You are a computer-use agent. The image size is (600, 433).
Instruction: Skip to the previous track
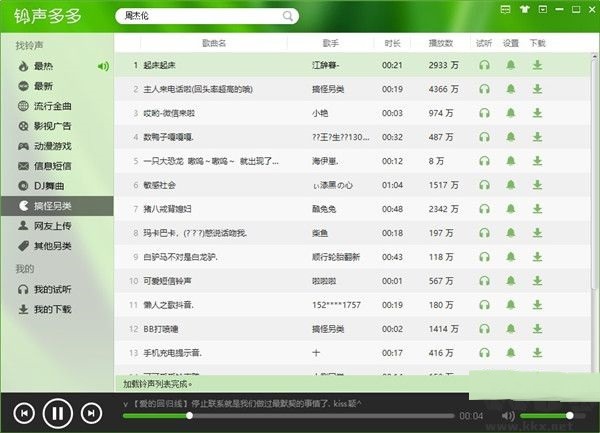click(x=24, y=413)
